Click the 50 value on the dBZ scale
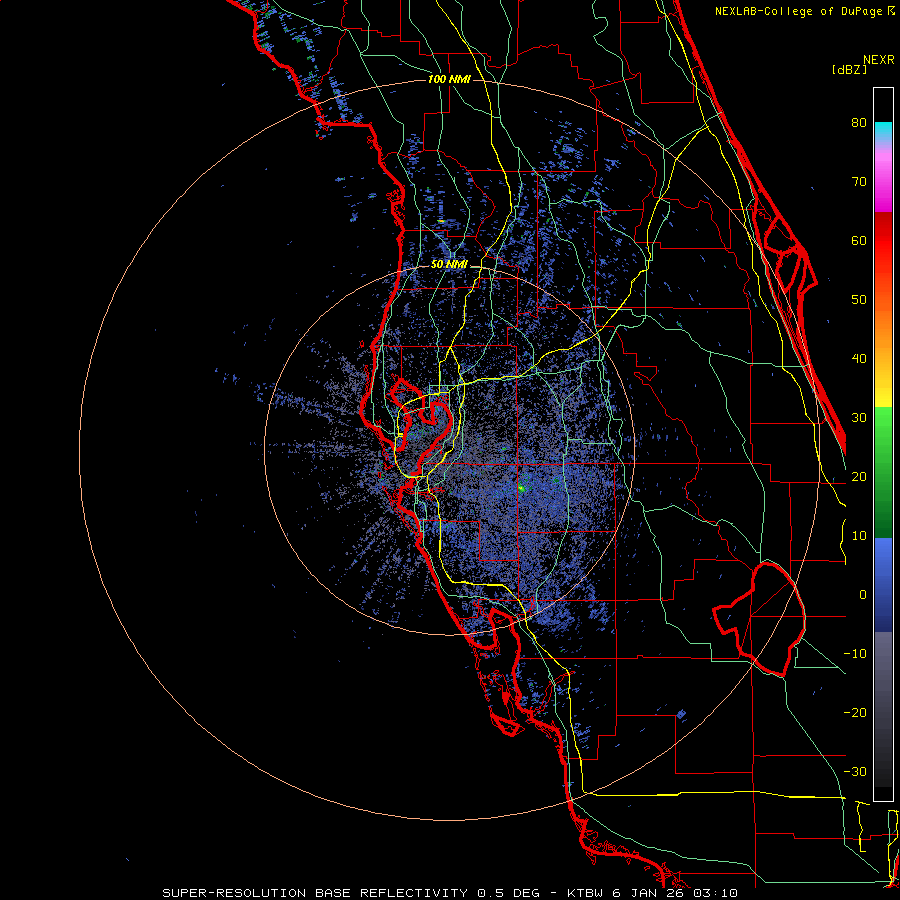The width and height of the screenshot is (900, 900). coord(859,300)
